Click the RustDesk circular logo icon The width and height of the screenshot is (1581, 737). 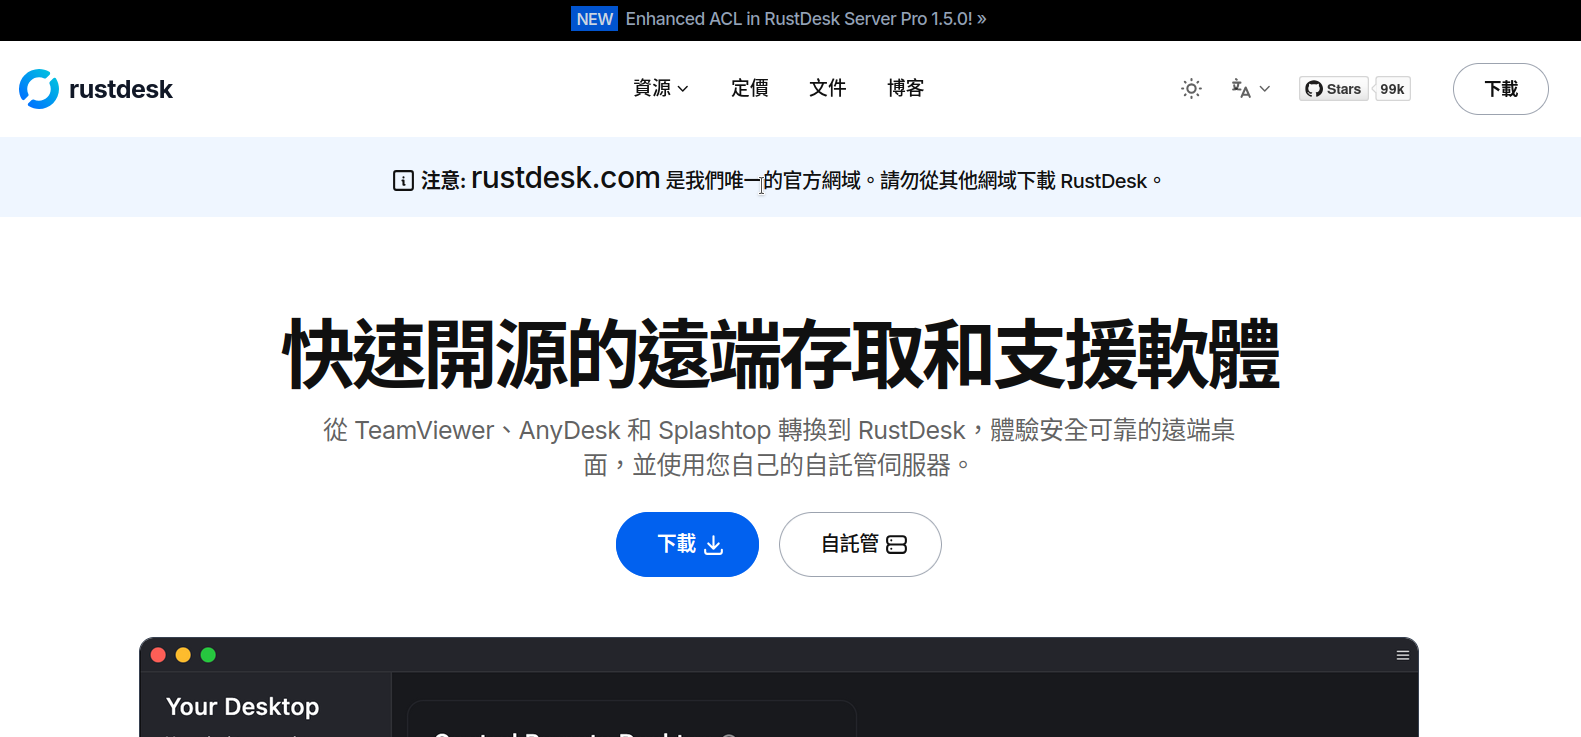pos(39,89)
